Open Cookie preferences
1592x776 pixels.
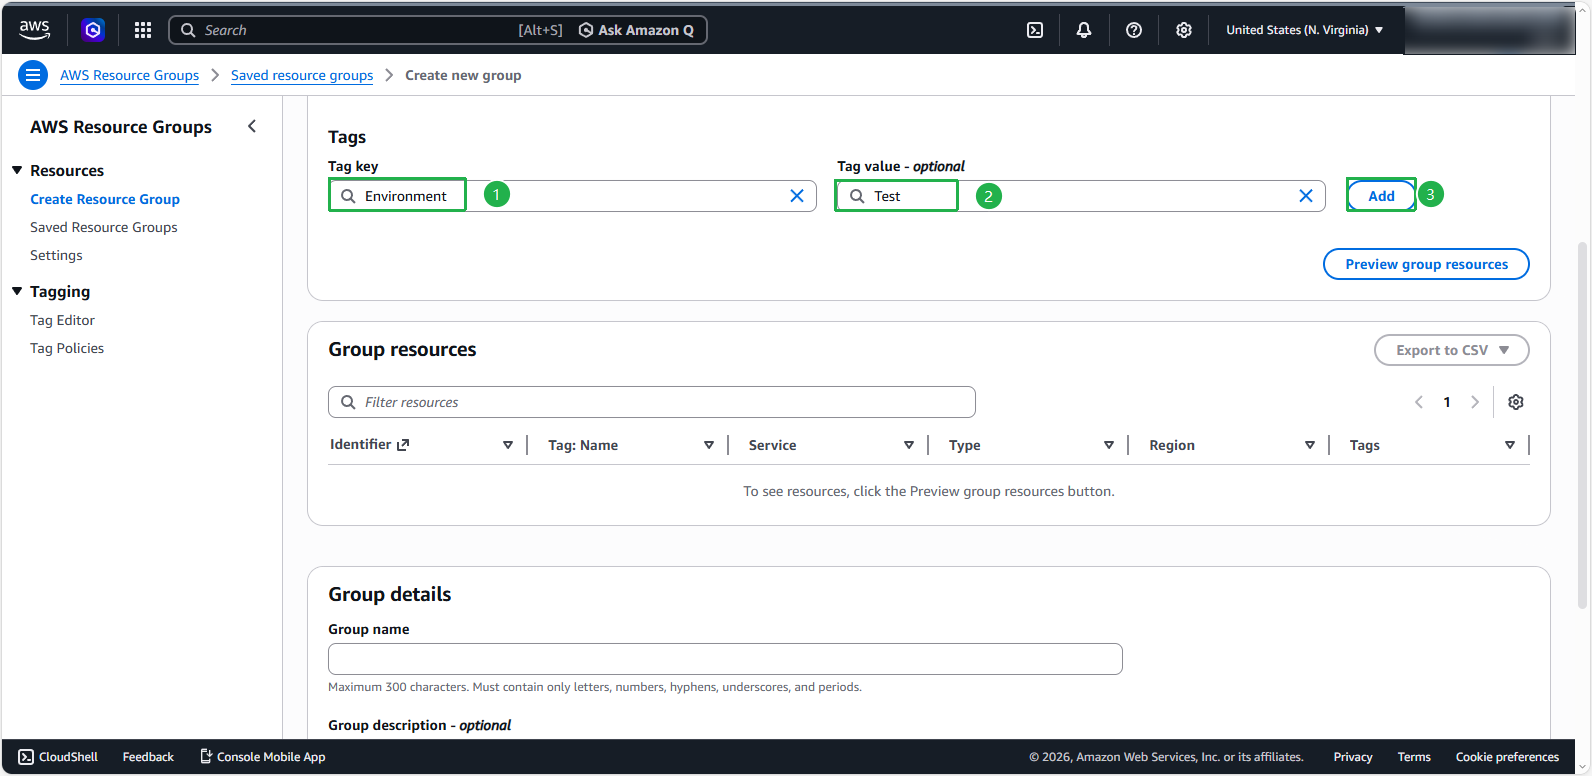(x=1507, y=757)
